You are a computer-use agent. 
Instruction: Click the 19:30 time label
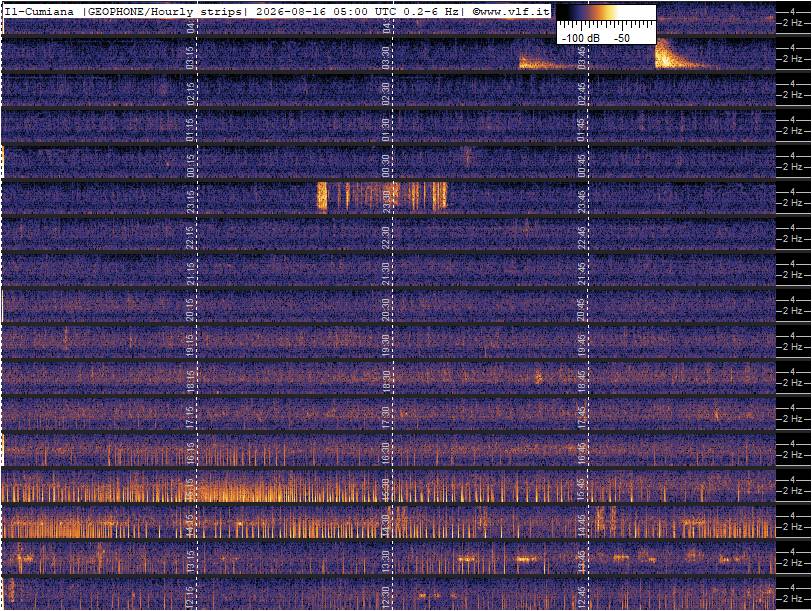coord(386,345)
